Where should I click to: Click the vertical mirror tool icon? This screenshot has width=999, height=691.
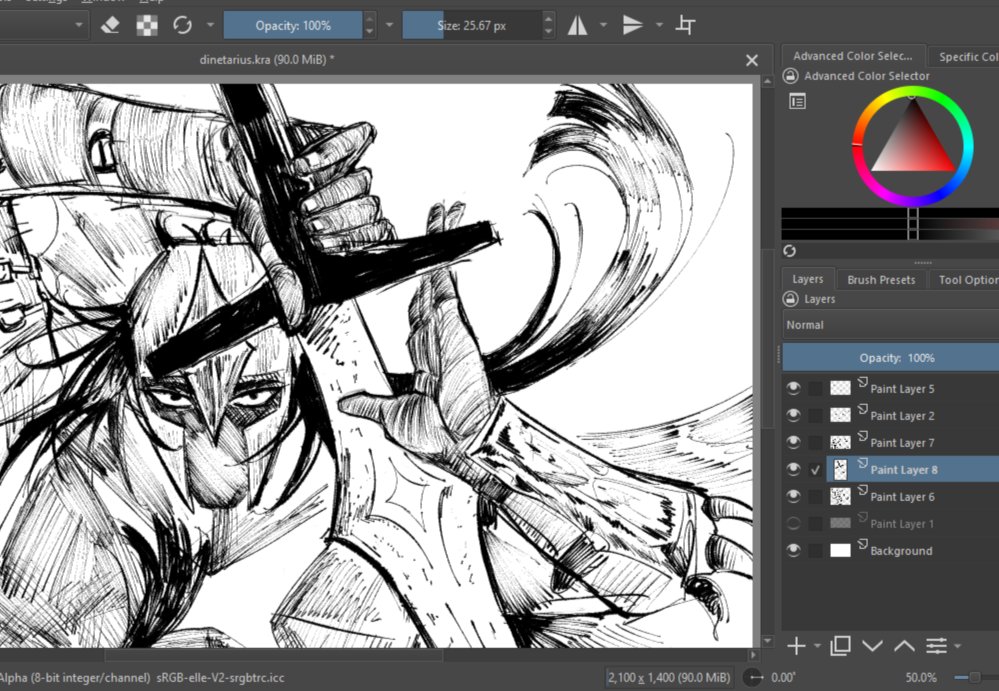click(x=632, y=25)
